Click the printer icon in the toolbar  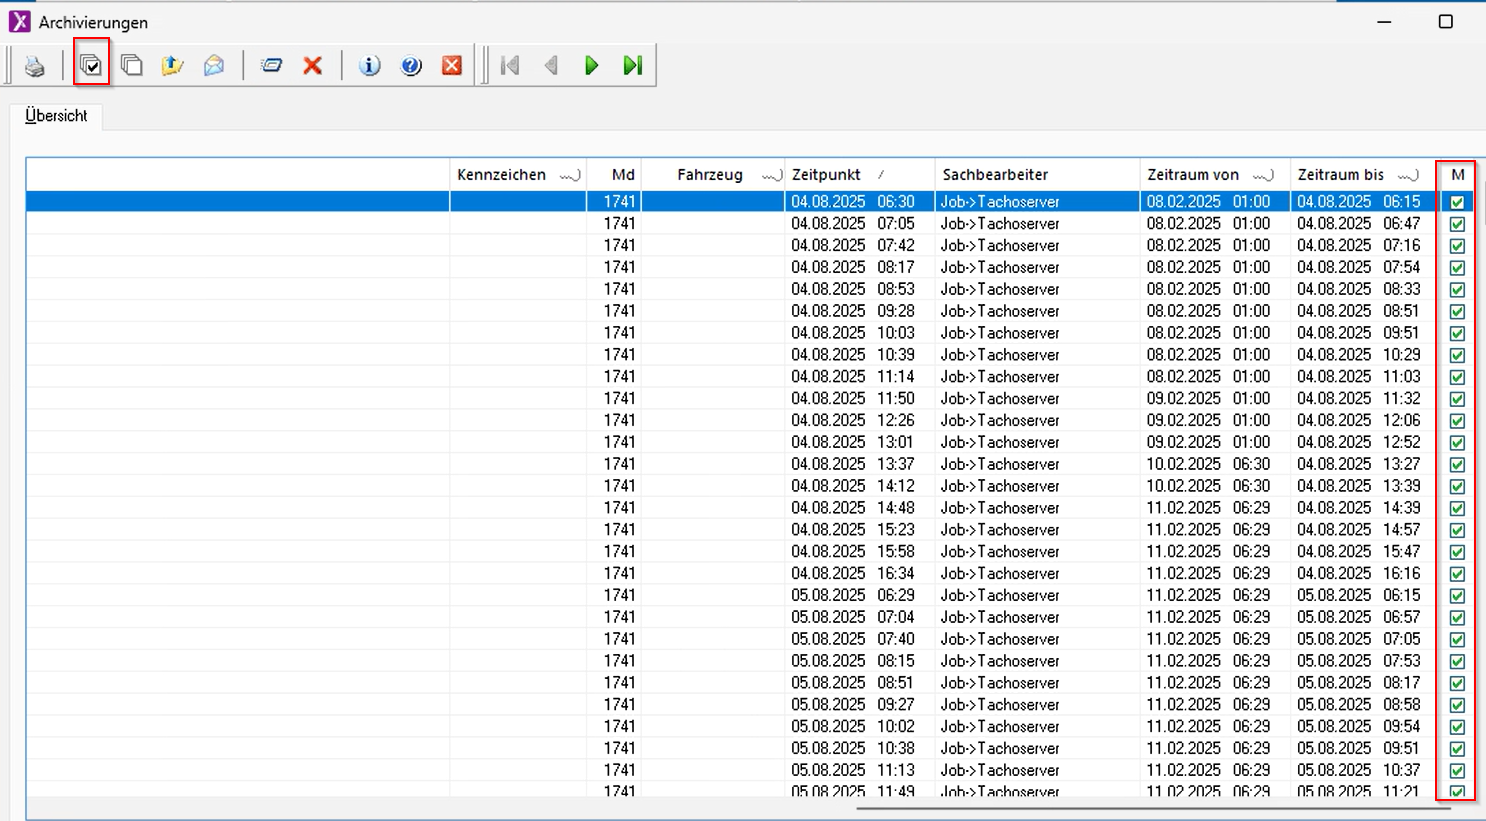(35, 66)
